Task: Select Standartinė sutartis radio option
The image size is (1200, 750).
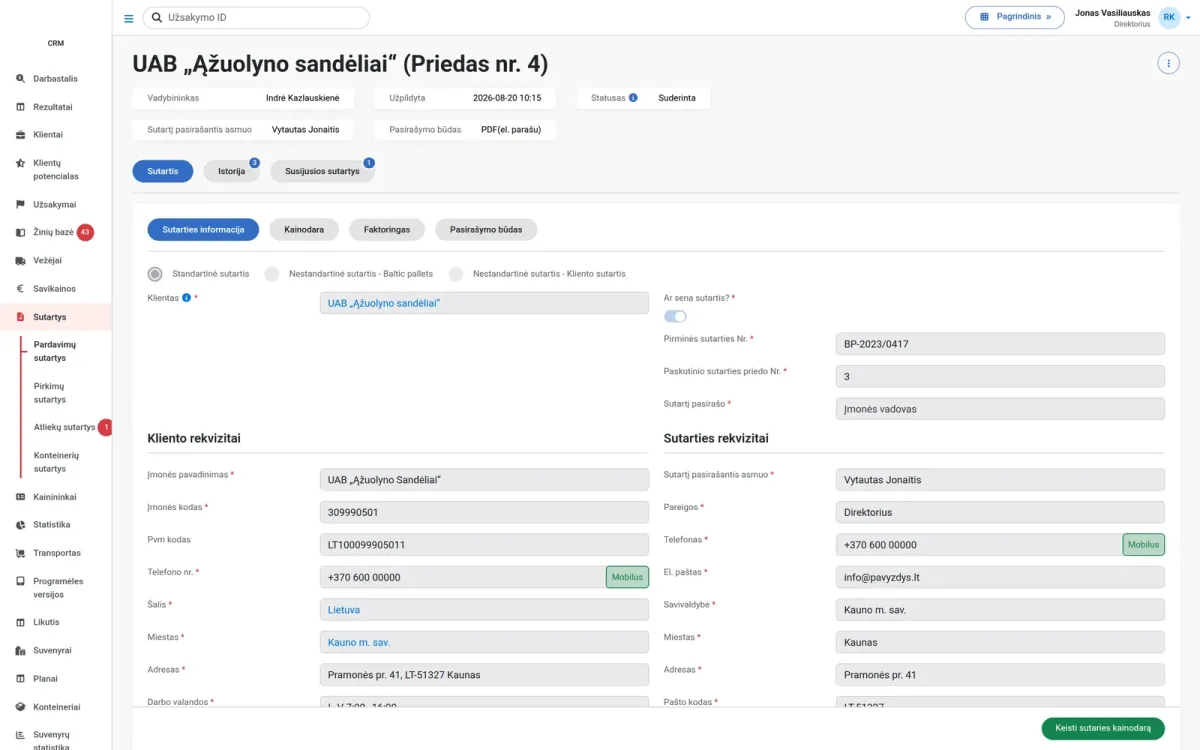Action: tap(155, 274)
